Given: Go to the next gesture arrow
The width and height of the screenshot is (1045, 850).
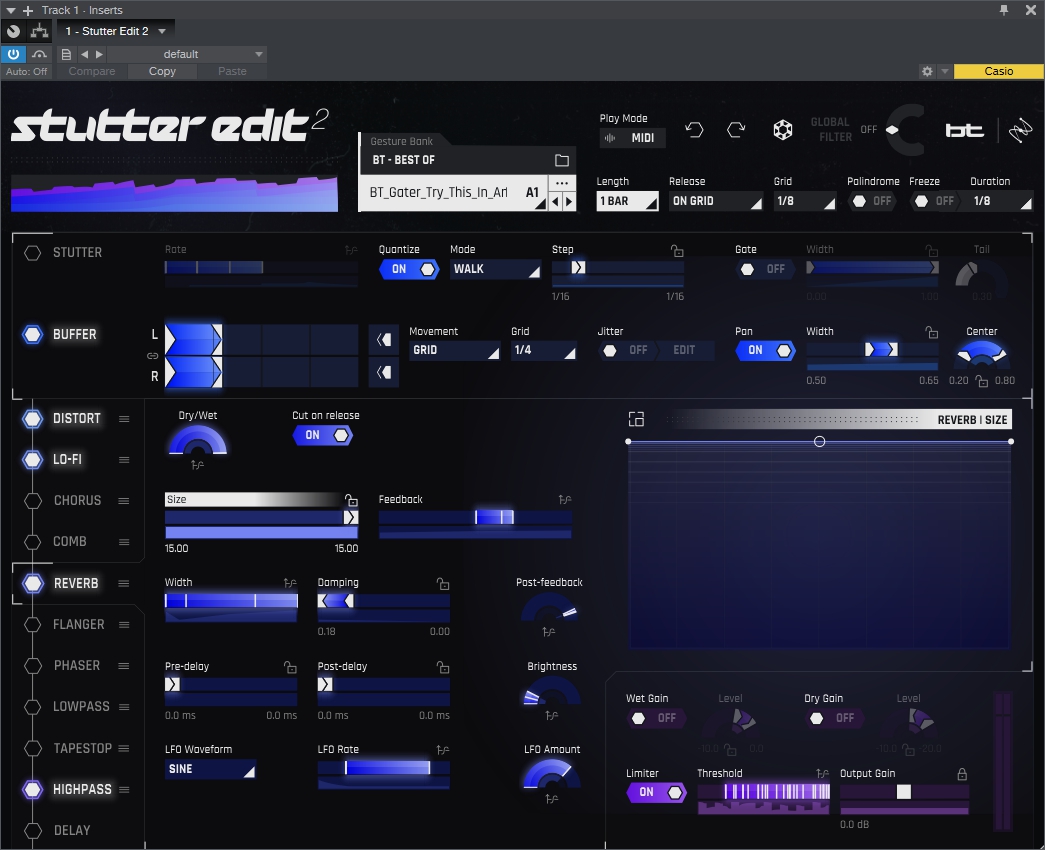Looking at the screenshot, I should tap(568, 201).
